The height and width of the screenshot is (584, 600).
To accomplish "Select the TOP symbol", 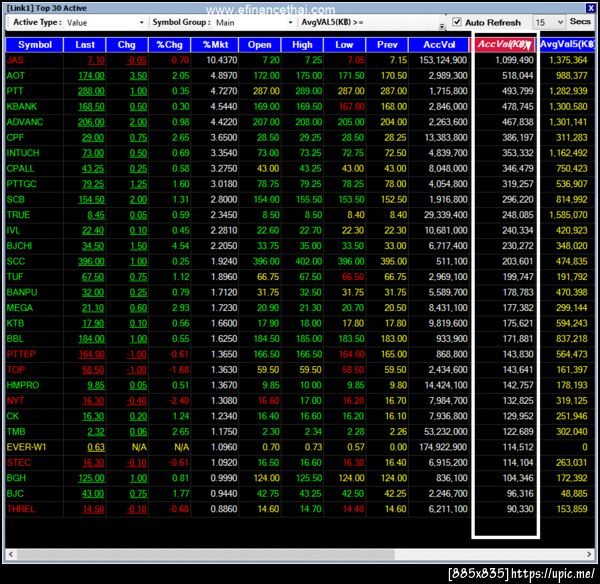I will click(16, 370).
